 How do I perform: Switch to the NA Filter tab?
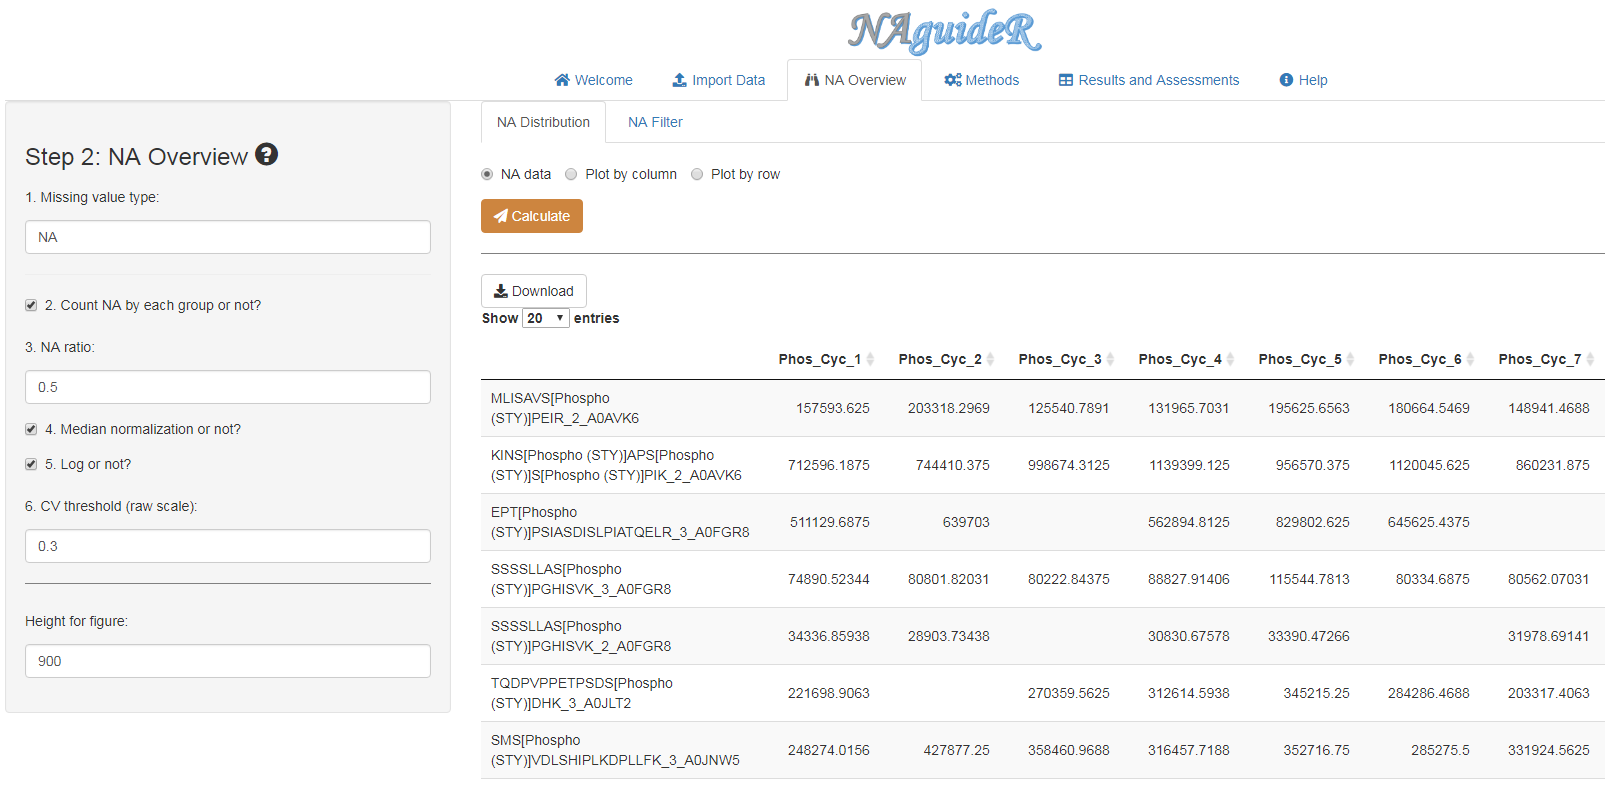tap(655, 122)
